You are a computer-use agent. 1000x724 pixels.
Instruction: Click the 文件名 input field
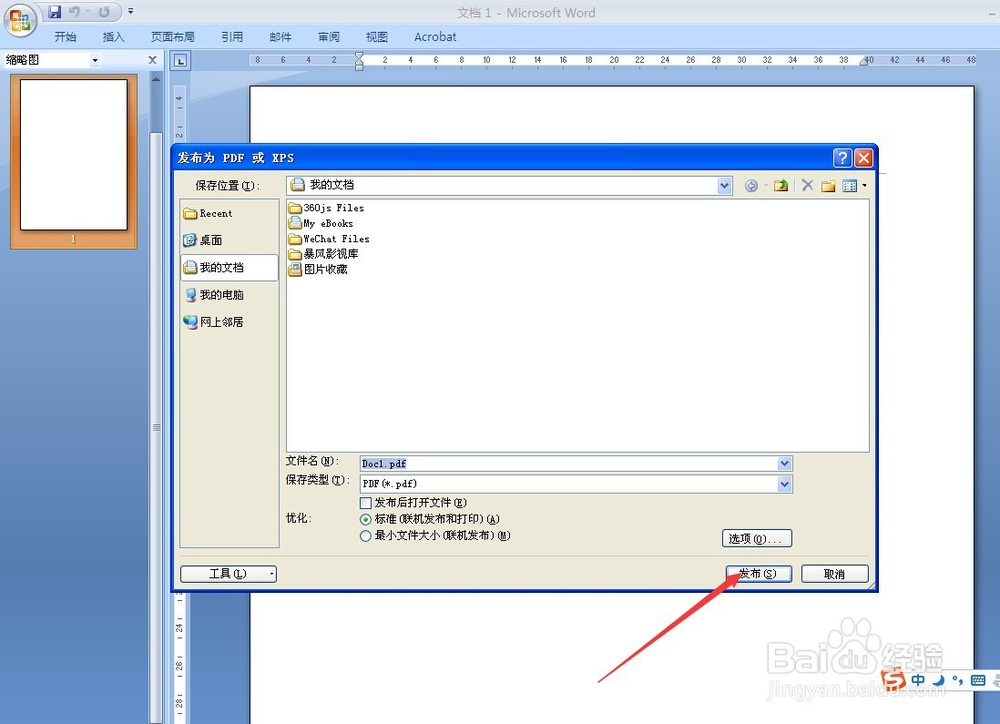pyautogui.click(x=568, y=464)
